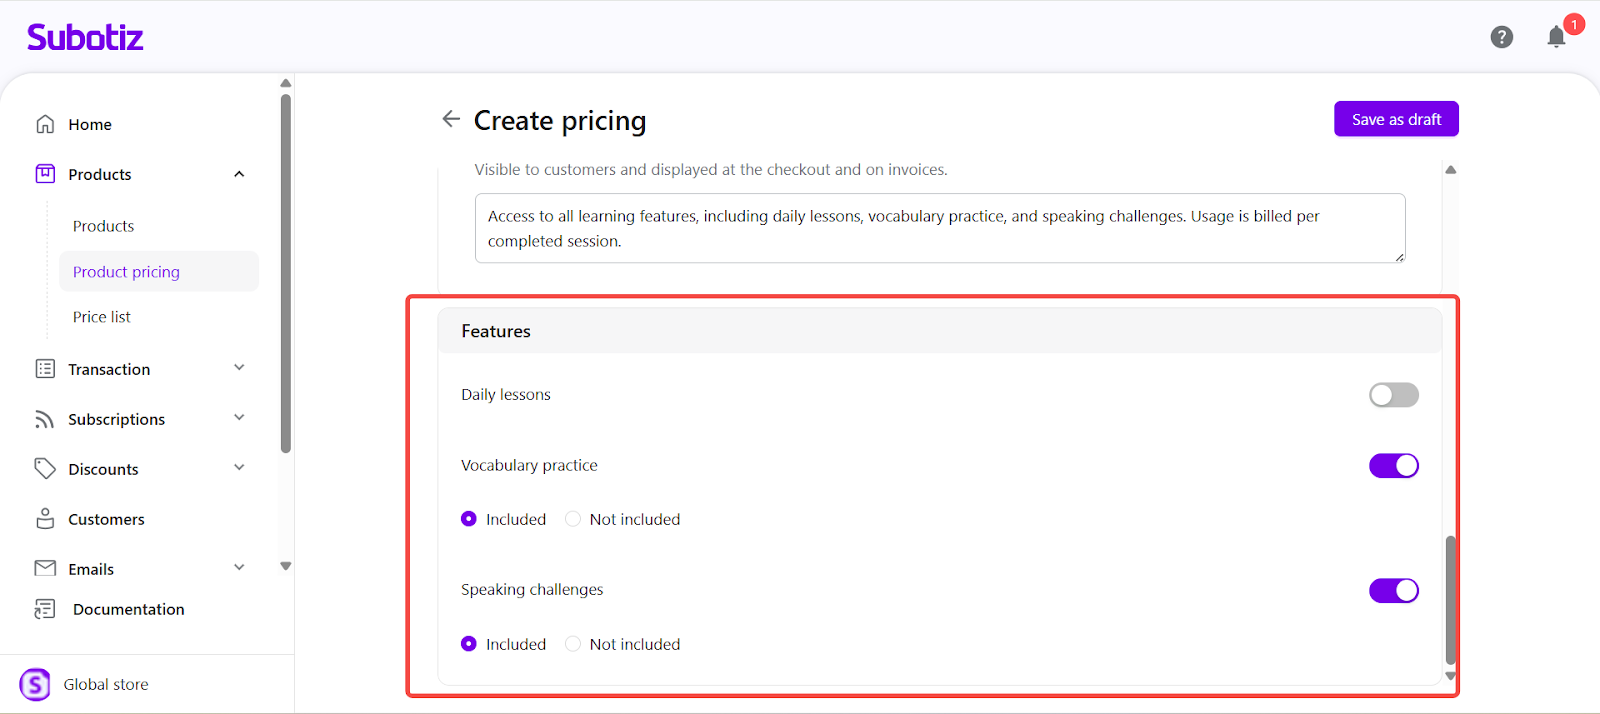The width and height of the screenshot is (1600, 714).
Task: Click the Save as draft button
Action: 1396,119
